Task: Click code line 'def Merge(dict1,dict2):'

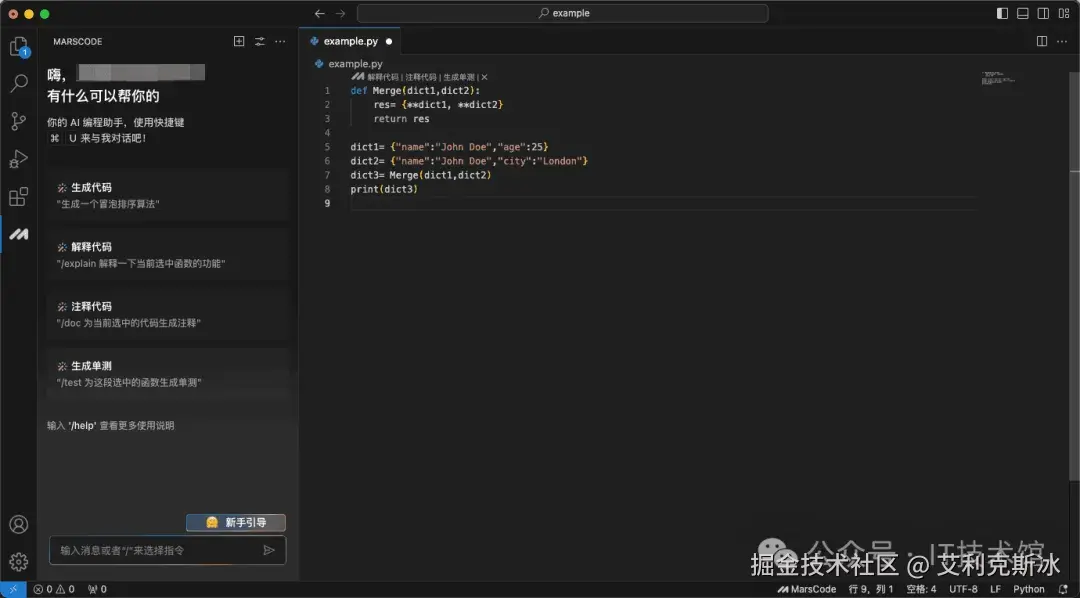Action: pos(415,90)
